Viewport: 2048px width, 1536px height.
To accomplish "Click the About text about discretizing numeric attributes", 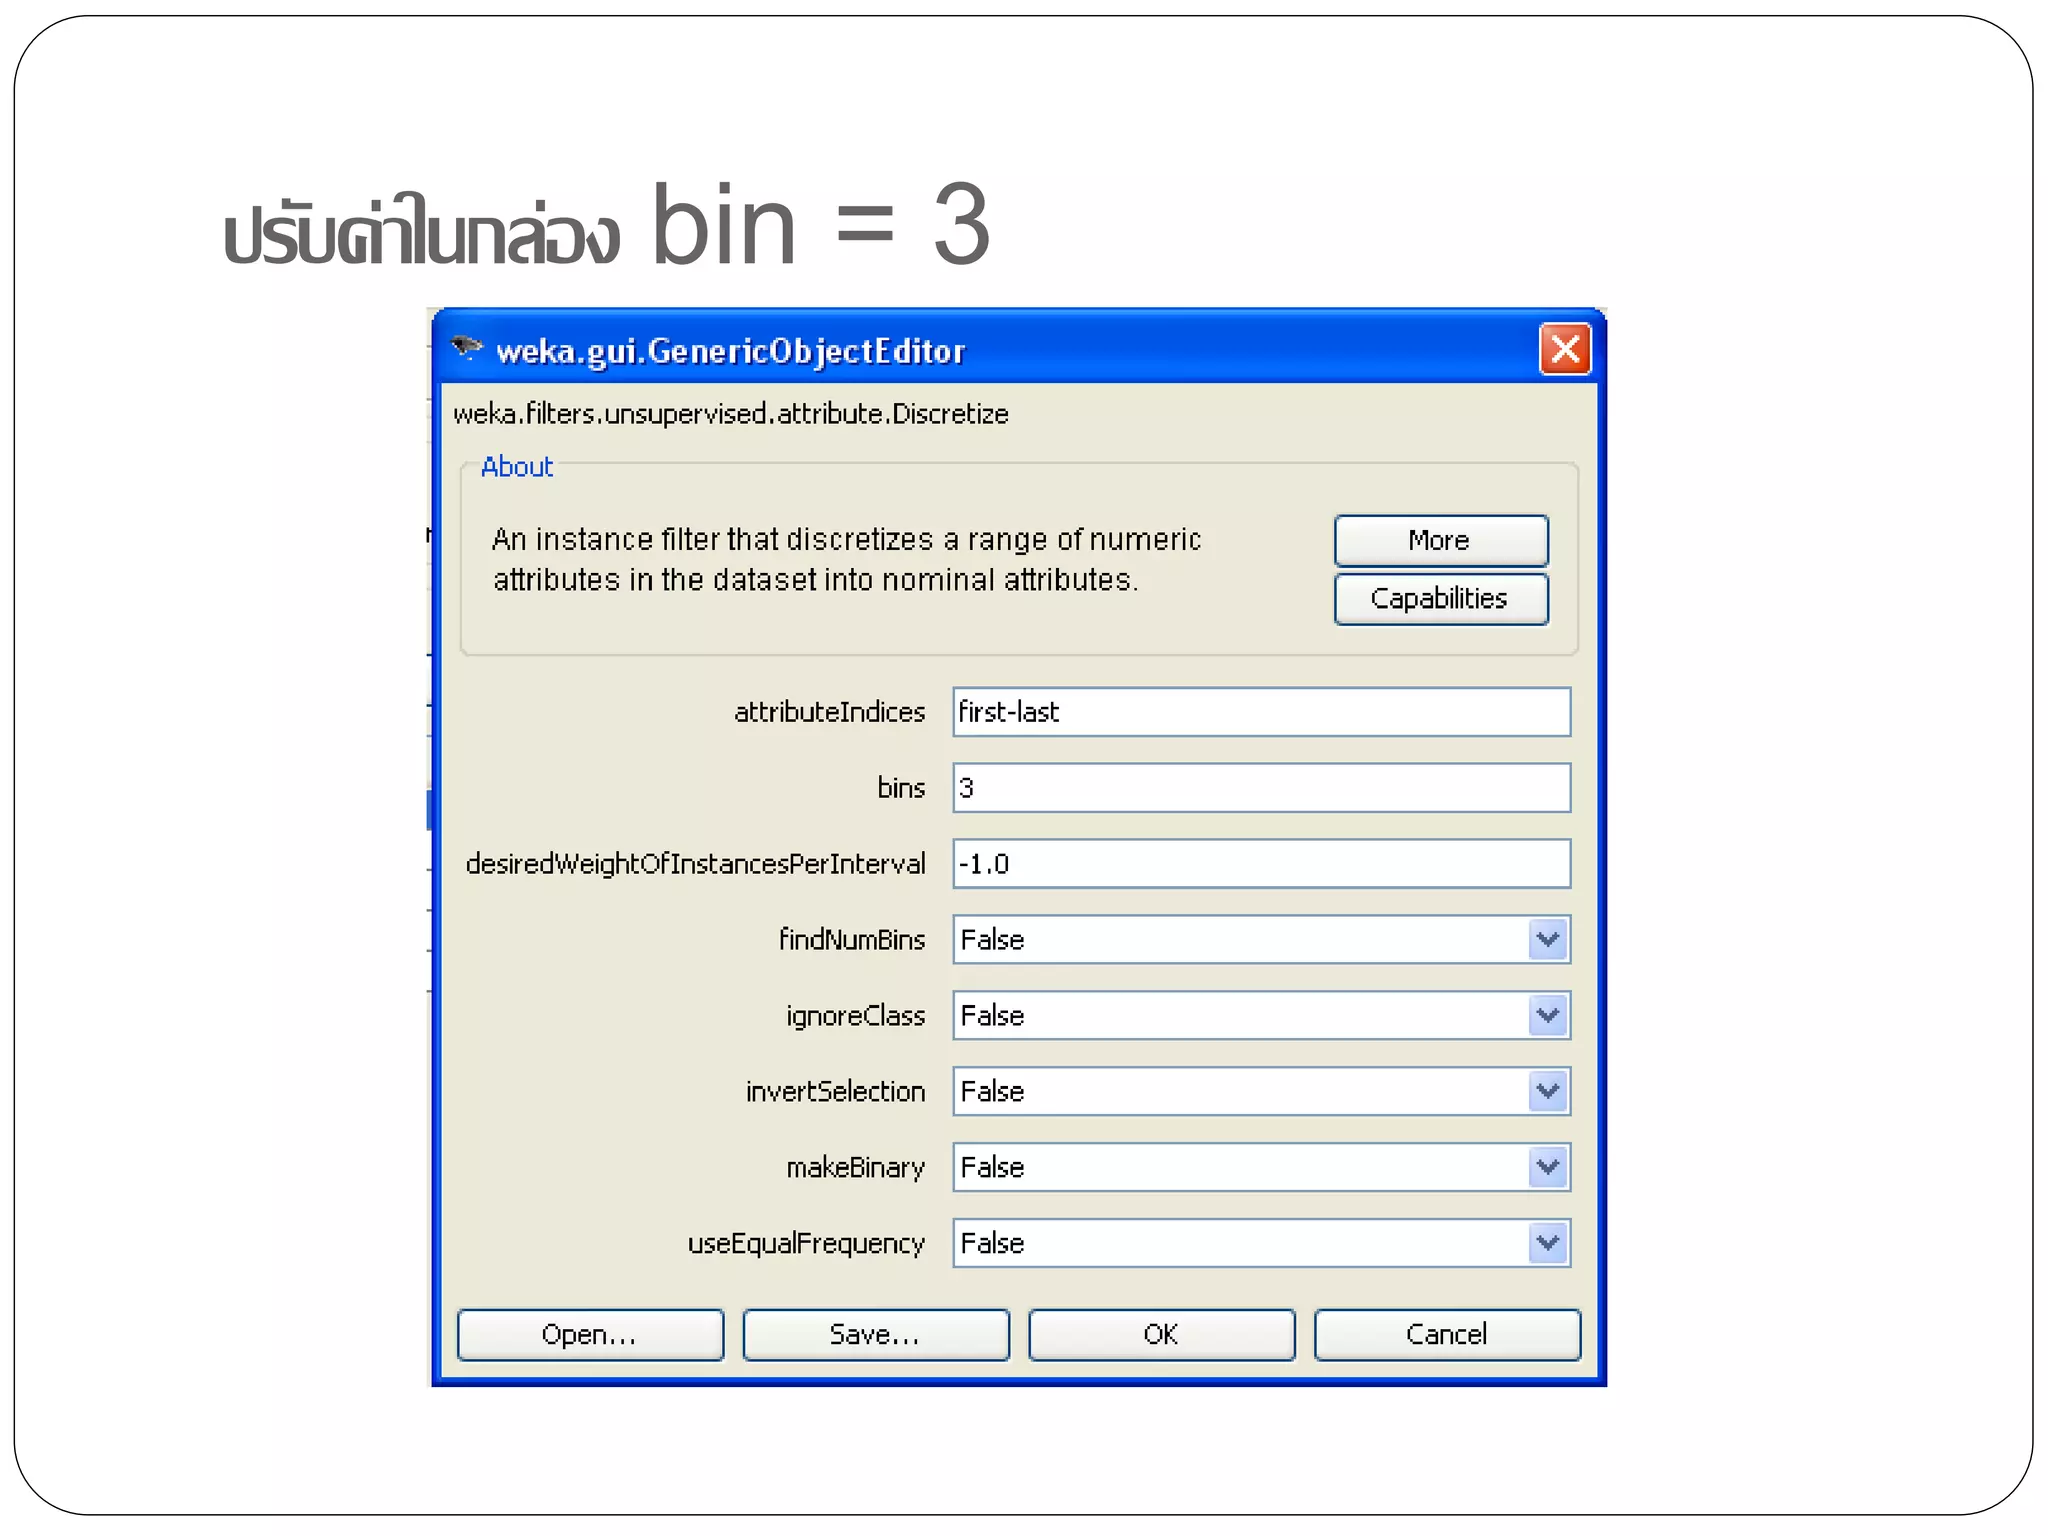I will (x=846, y=560).
